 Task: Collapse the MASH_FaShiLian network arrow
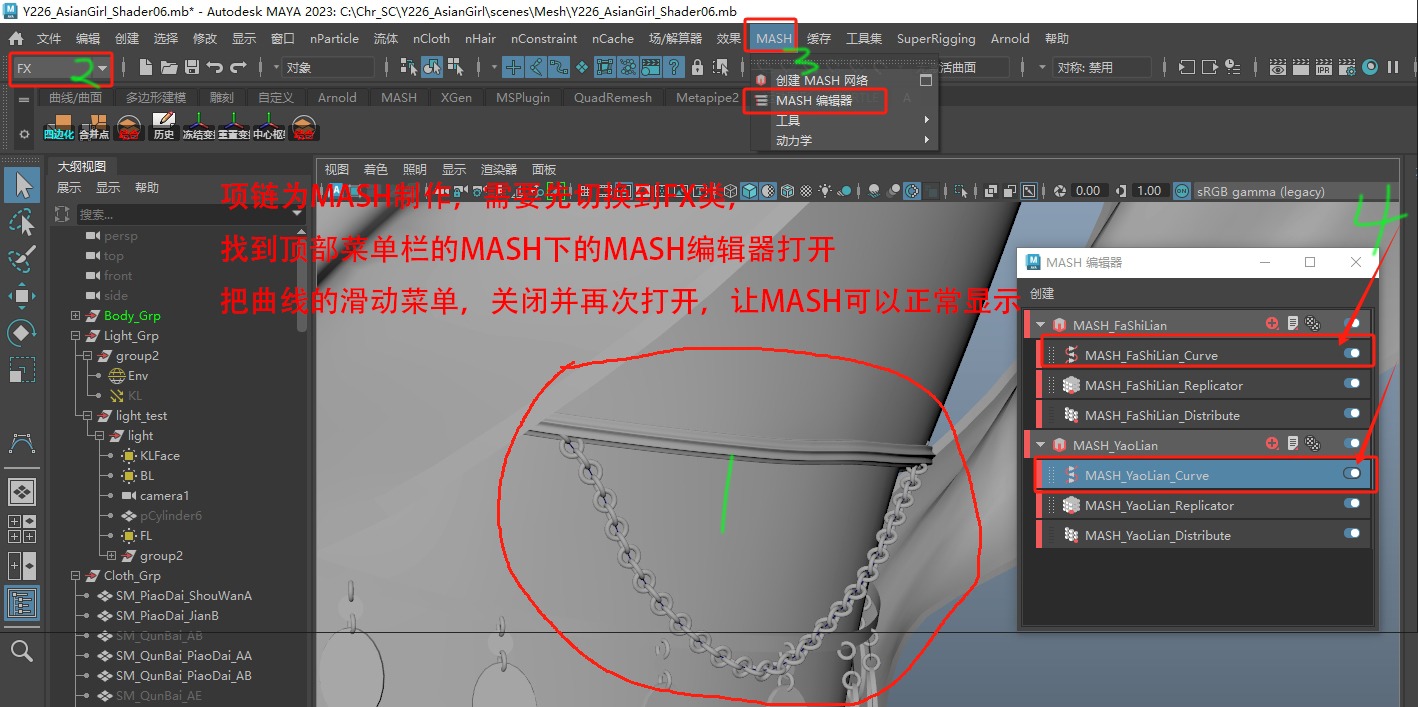coord(1041,325)
